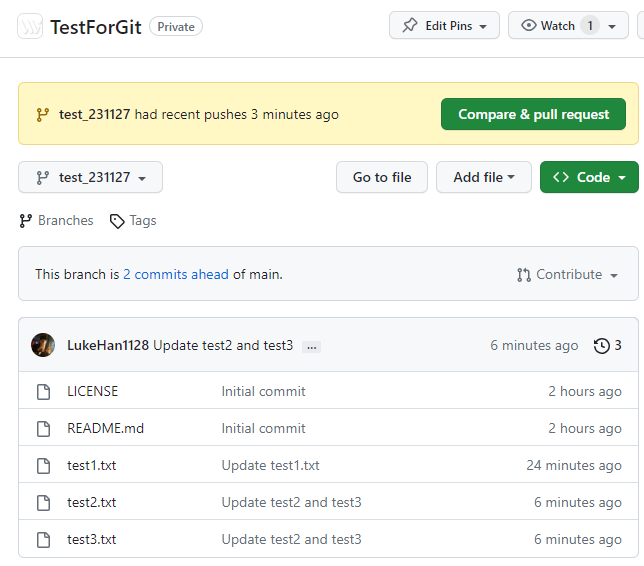The width and height of the screenshot is (644, 566).
Task: Open the test_231127 branch selector
Action: 90,177
